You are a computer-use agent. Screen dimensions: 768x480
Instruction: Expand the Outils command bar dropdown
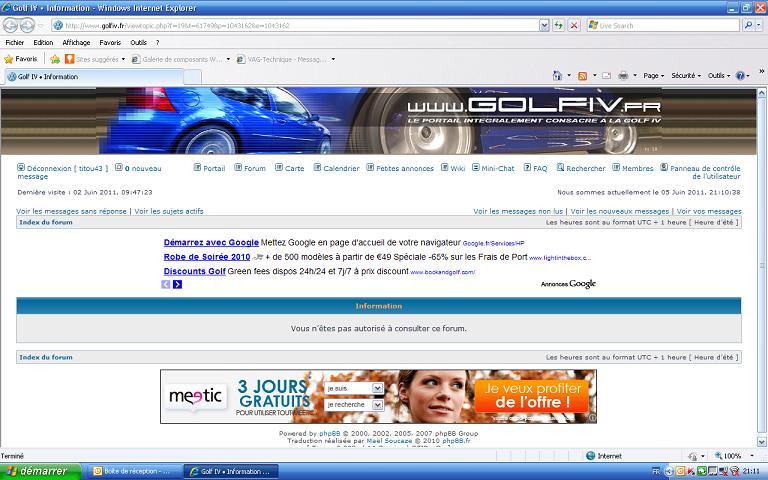[719, 75]
